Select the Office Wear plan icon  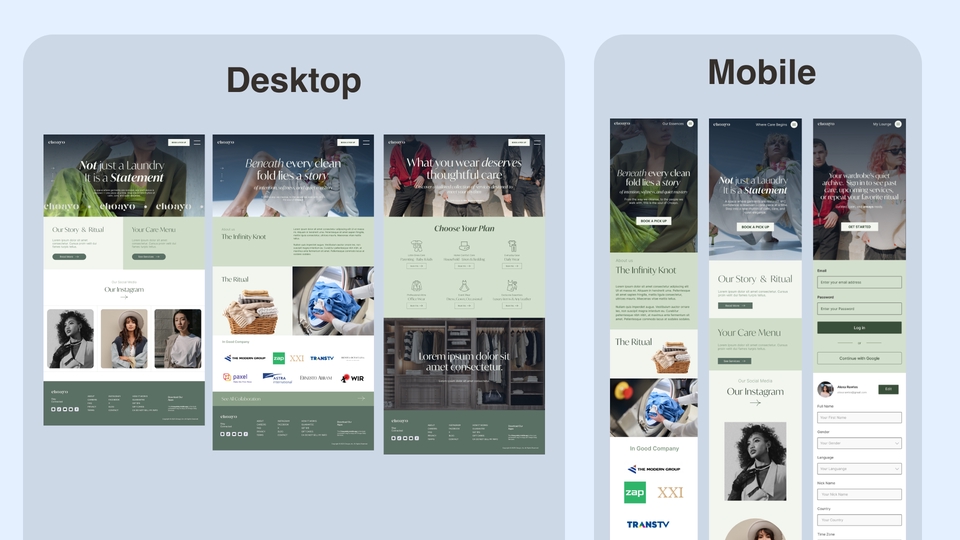coord(416,286)
